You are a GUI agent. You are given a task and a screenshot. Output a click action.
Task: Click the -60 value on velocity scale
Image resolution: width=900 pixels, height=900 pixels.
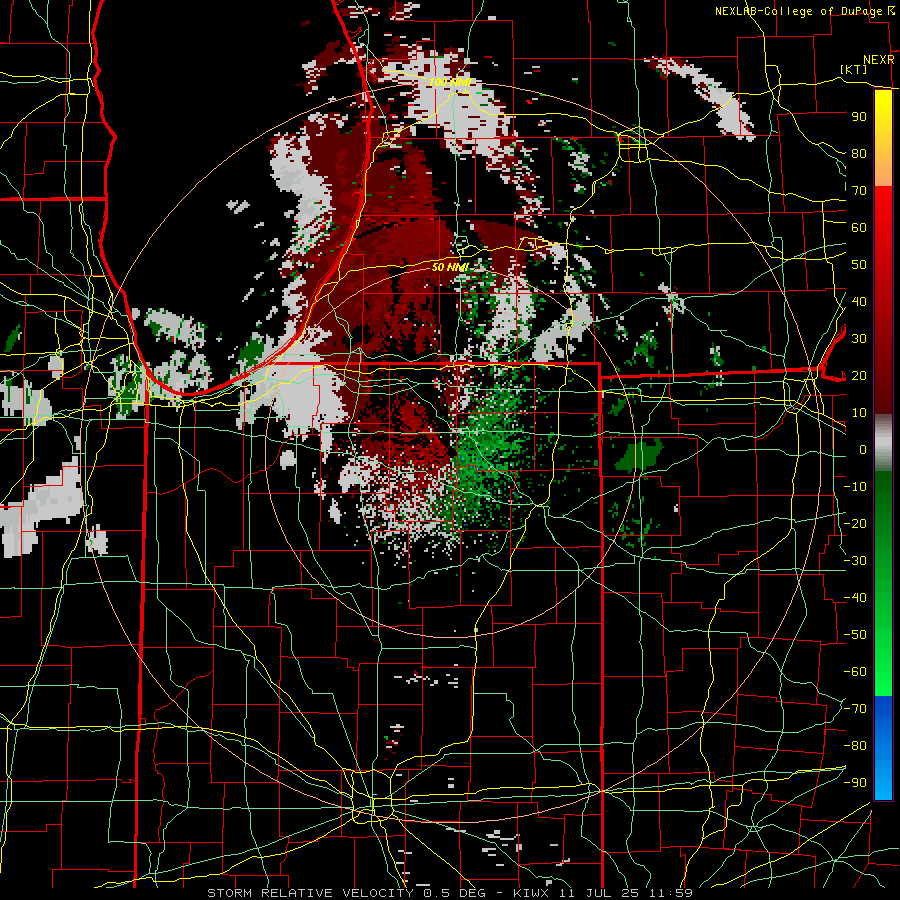(855, 672)
